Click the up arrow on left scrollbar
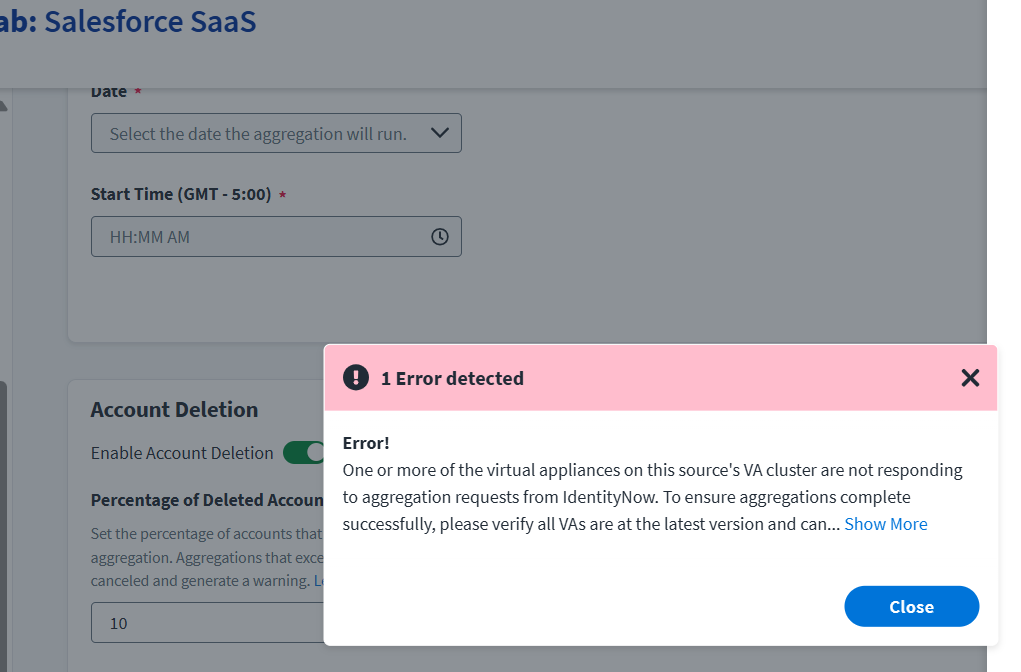 pos(3,104)
